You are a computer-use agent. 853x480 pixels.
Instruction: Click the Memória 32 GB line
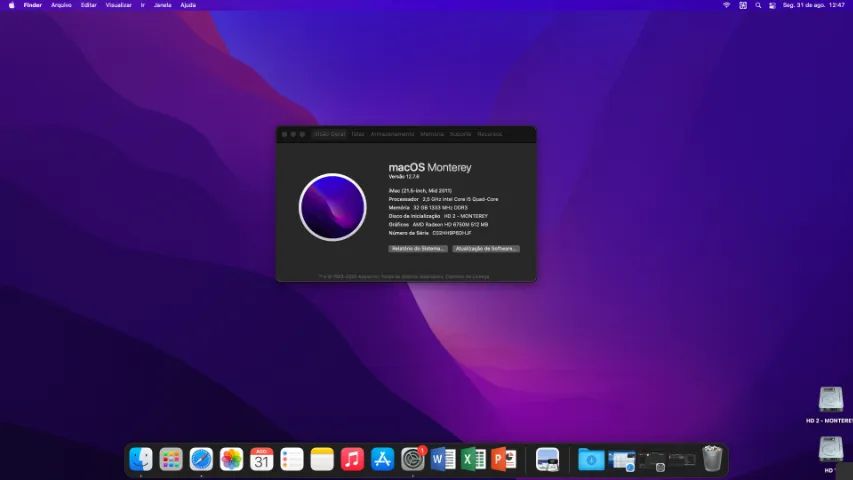click(428, 208)
